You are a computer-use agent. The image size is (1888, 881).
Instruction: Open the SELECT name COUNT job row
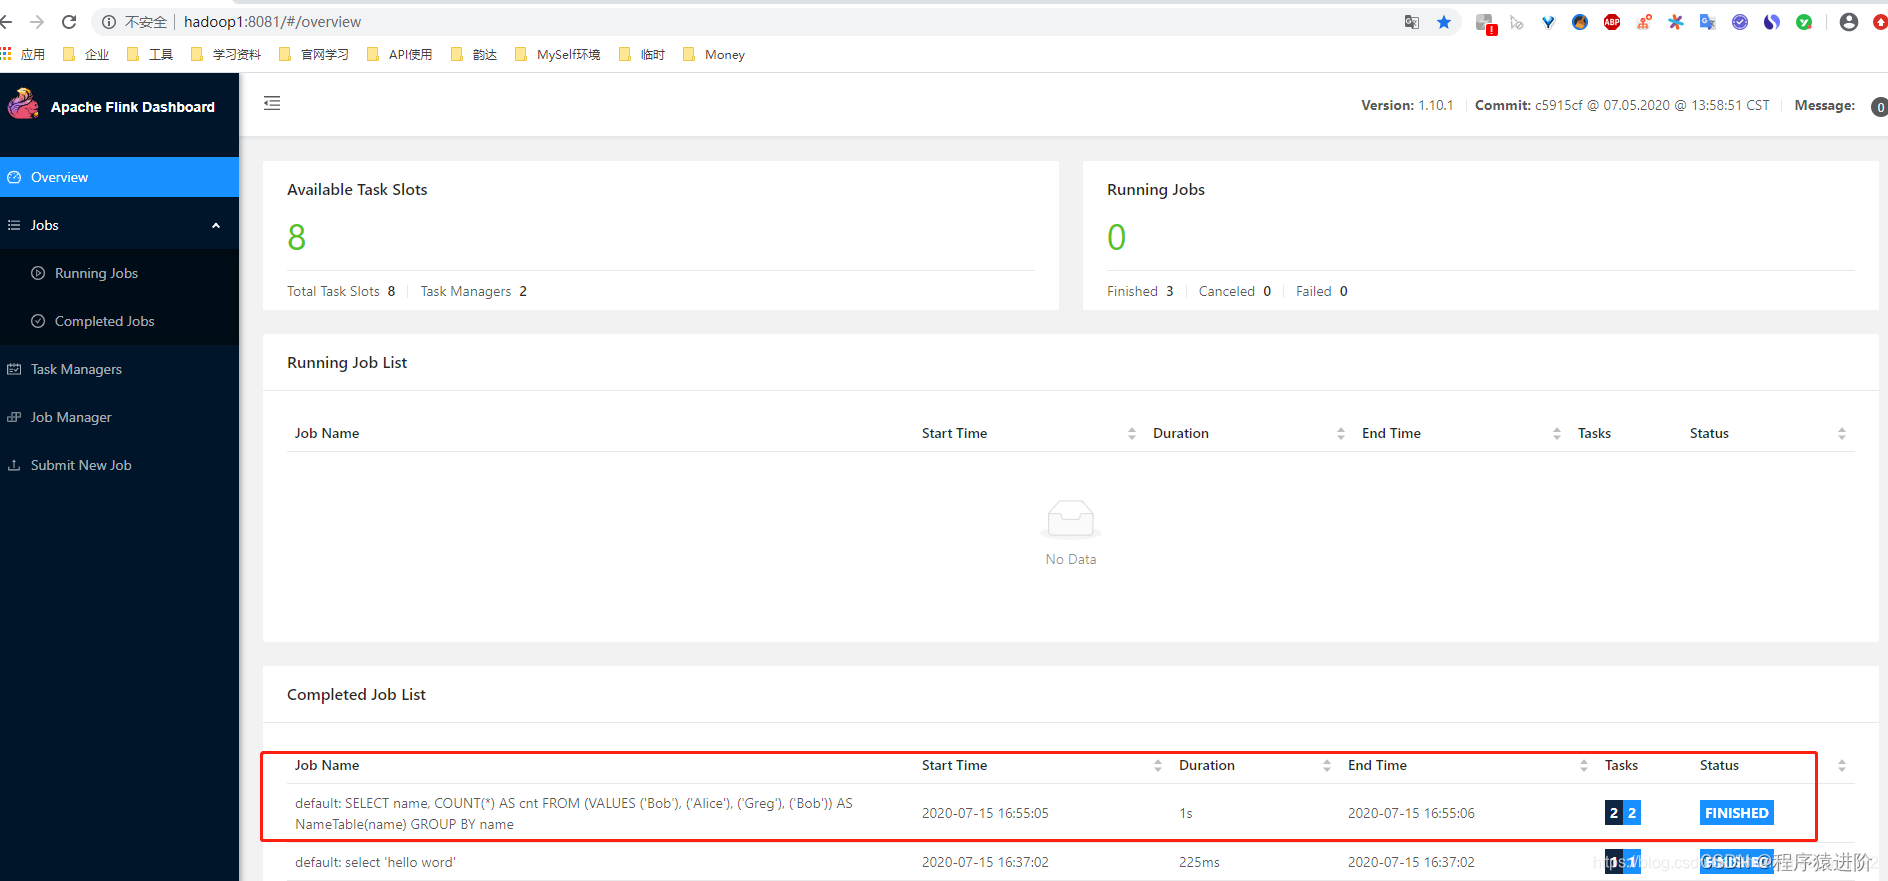(x=1070, y=813)
